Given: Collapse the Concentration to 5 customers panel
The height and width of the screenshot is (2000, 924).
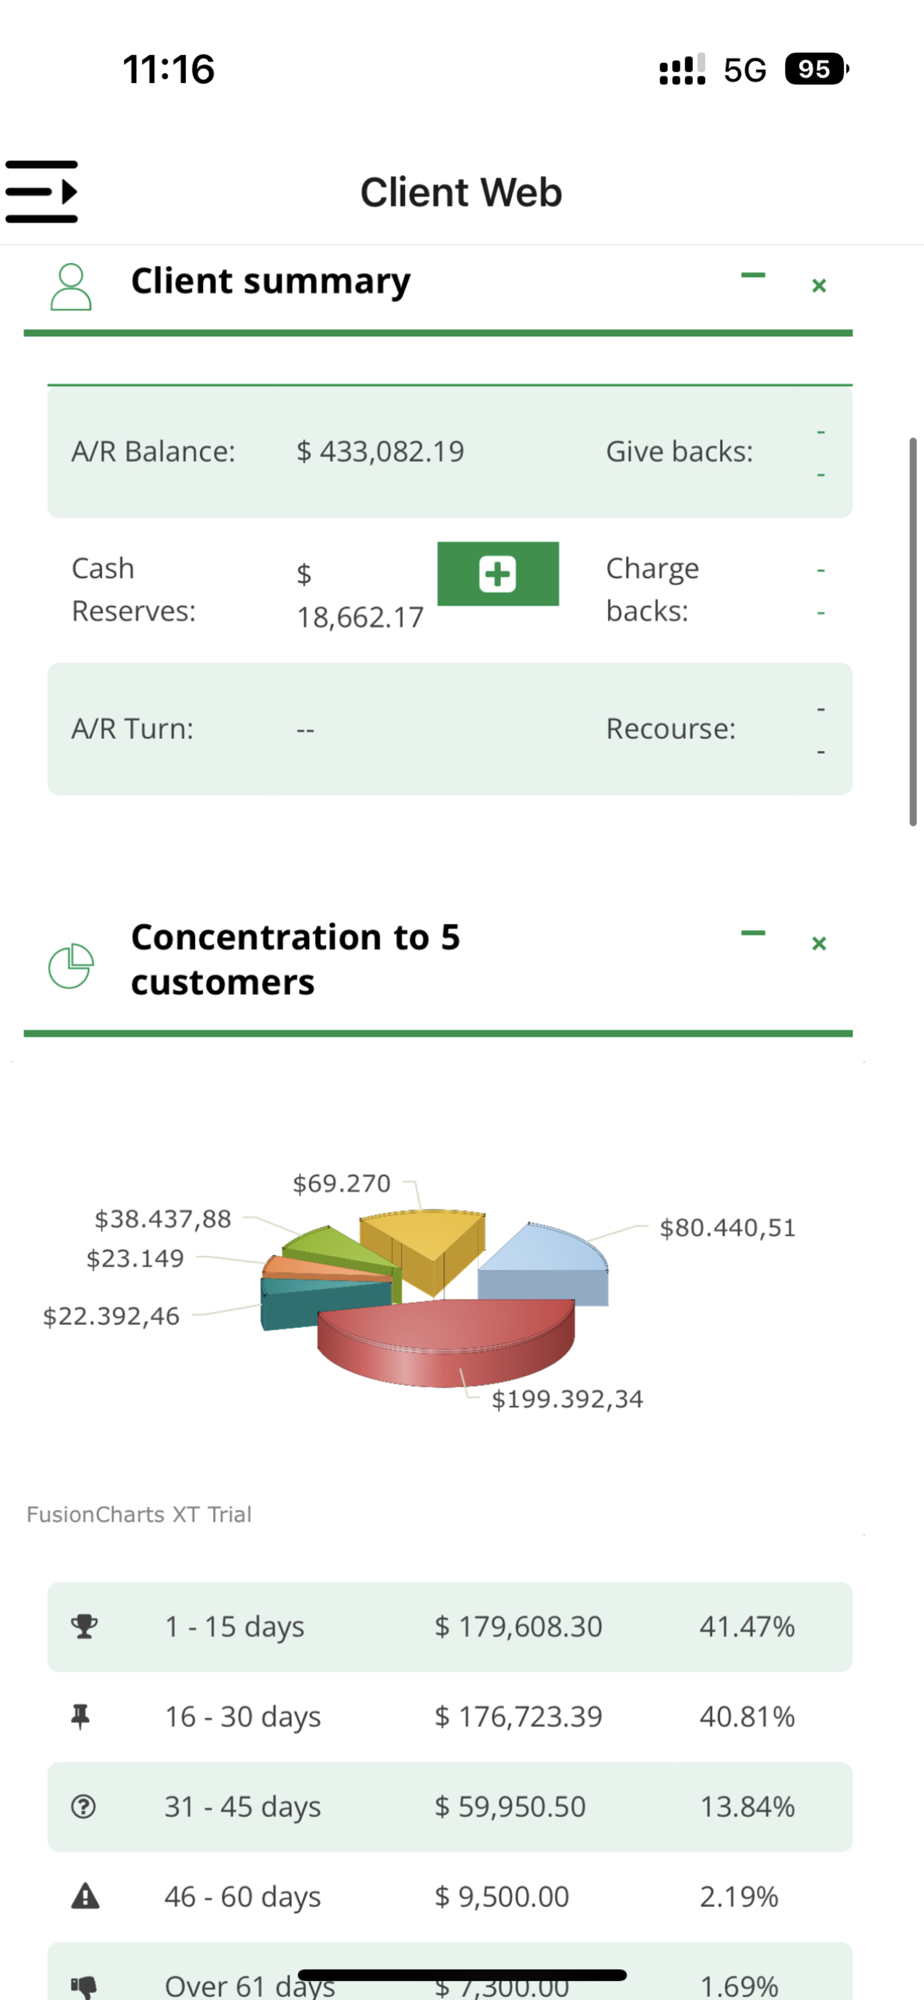Looking at the screenshot, I should pyautogui.click(x=753, y=934).
